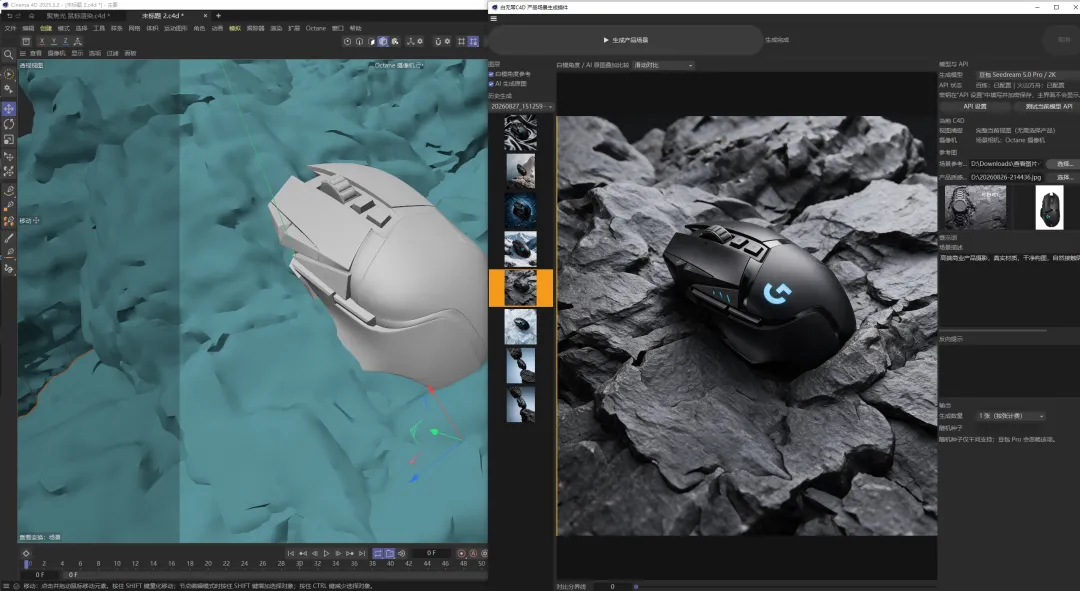Viewport: 1080px width, 591px height.
Task: Uncheck the AI generated image checkbox
Action: tap(491, 83)
